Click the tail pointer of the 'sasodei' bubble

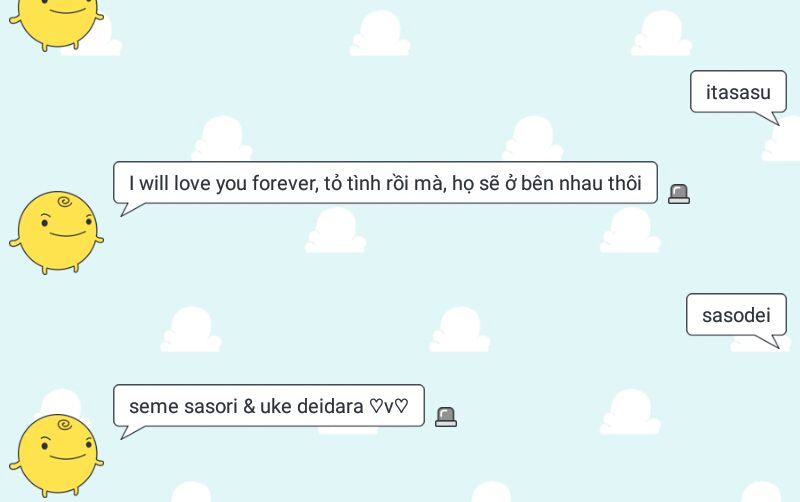click(x=767, y=341)
